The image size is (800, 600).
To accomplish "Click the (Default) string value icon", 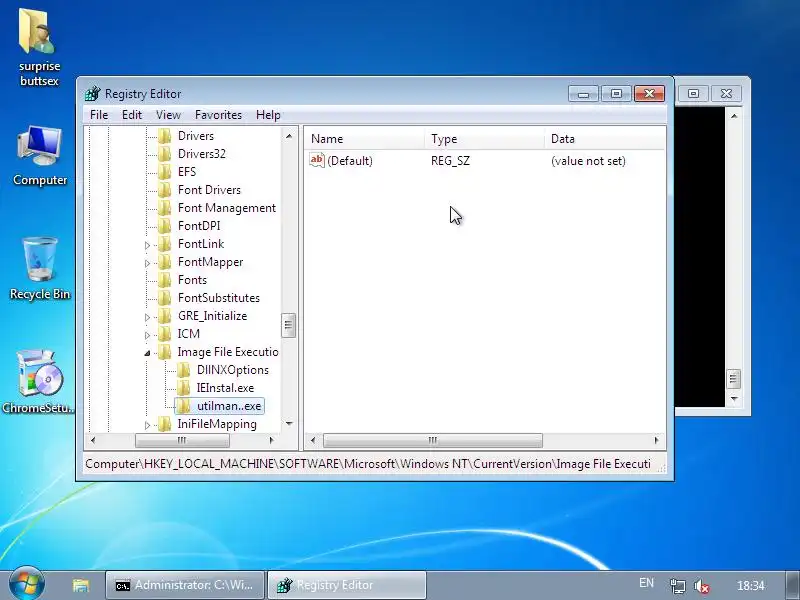I will point(317,160).
